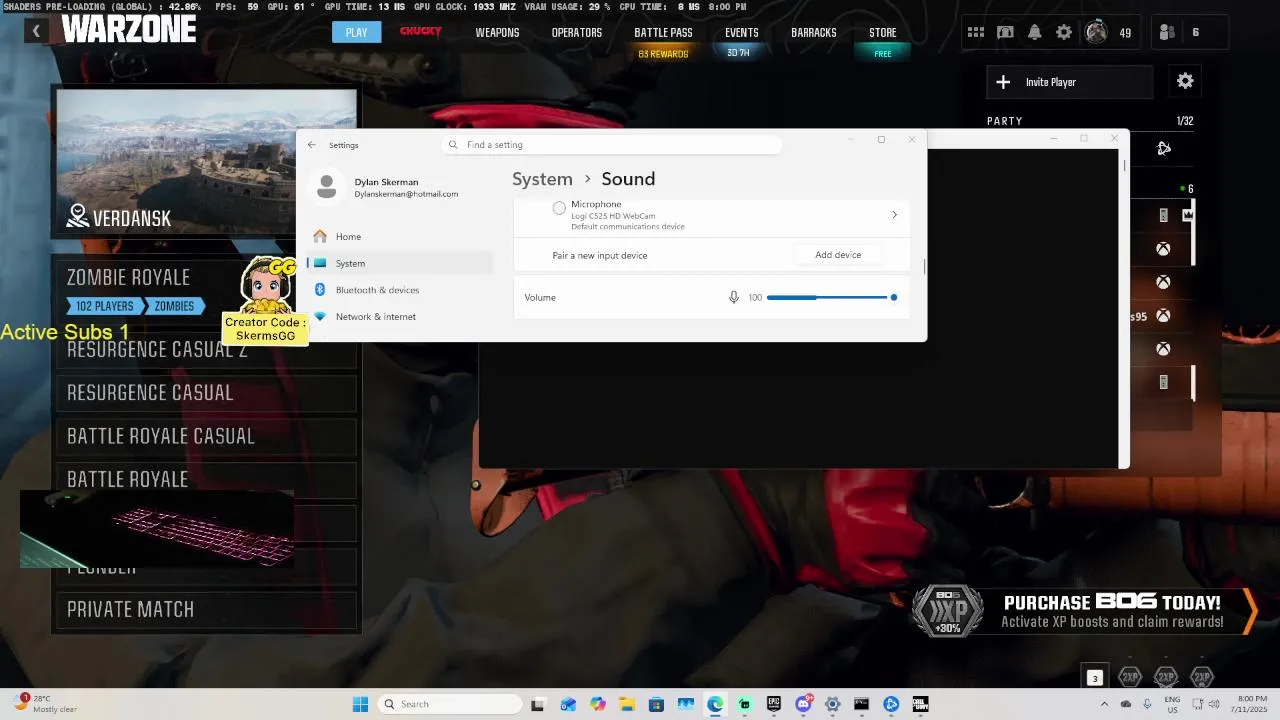
Task: Open Microsoft Edge from the taskbar
Action: [715, 704]
